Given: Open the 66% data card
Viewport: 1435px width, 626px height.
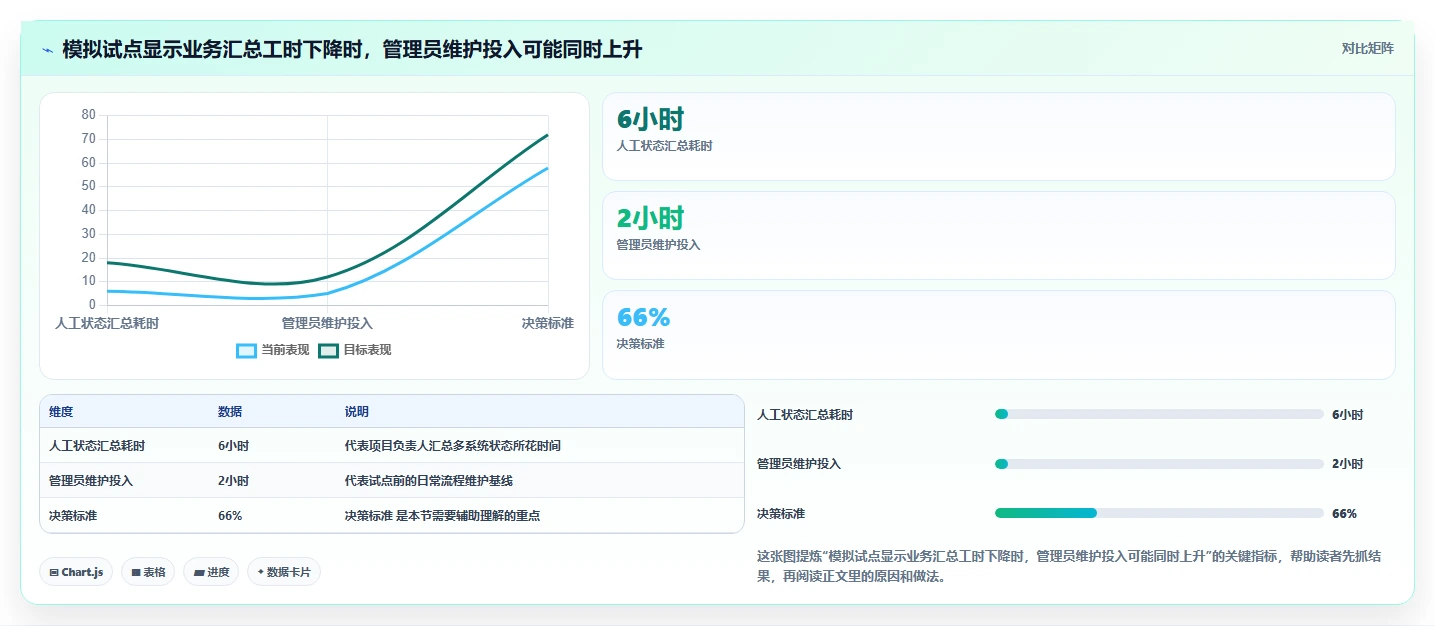Looking at the screenshot, I should [x=998, y=335].
